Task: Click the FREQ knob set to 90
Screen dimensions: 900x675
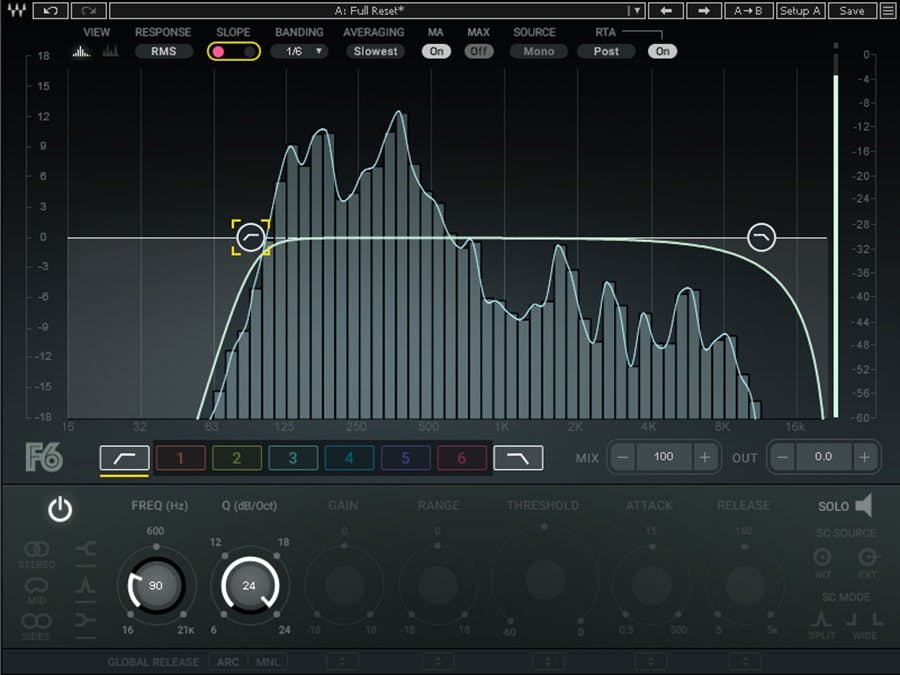Action: 155,586
